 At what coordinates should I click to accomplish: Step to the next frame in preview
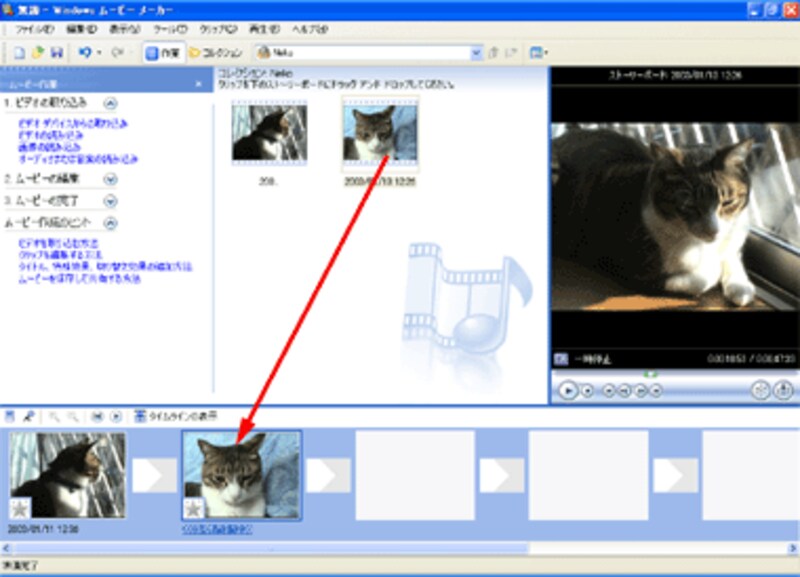click(x=641, y=391)
